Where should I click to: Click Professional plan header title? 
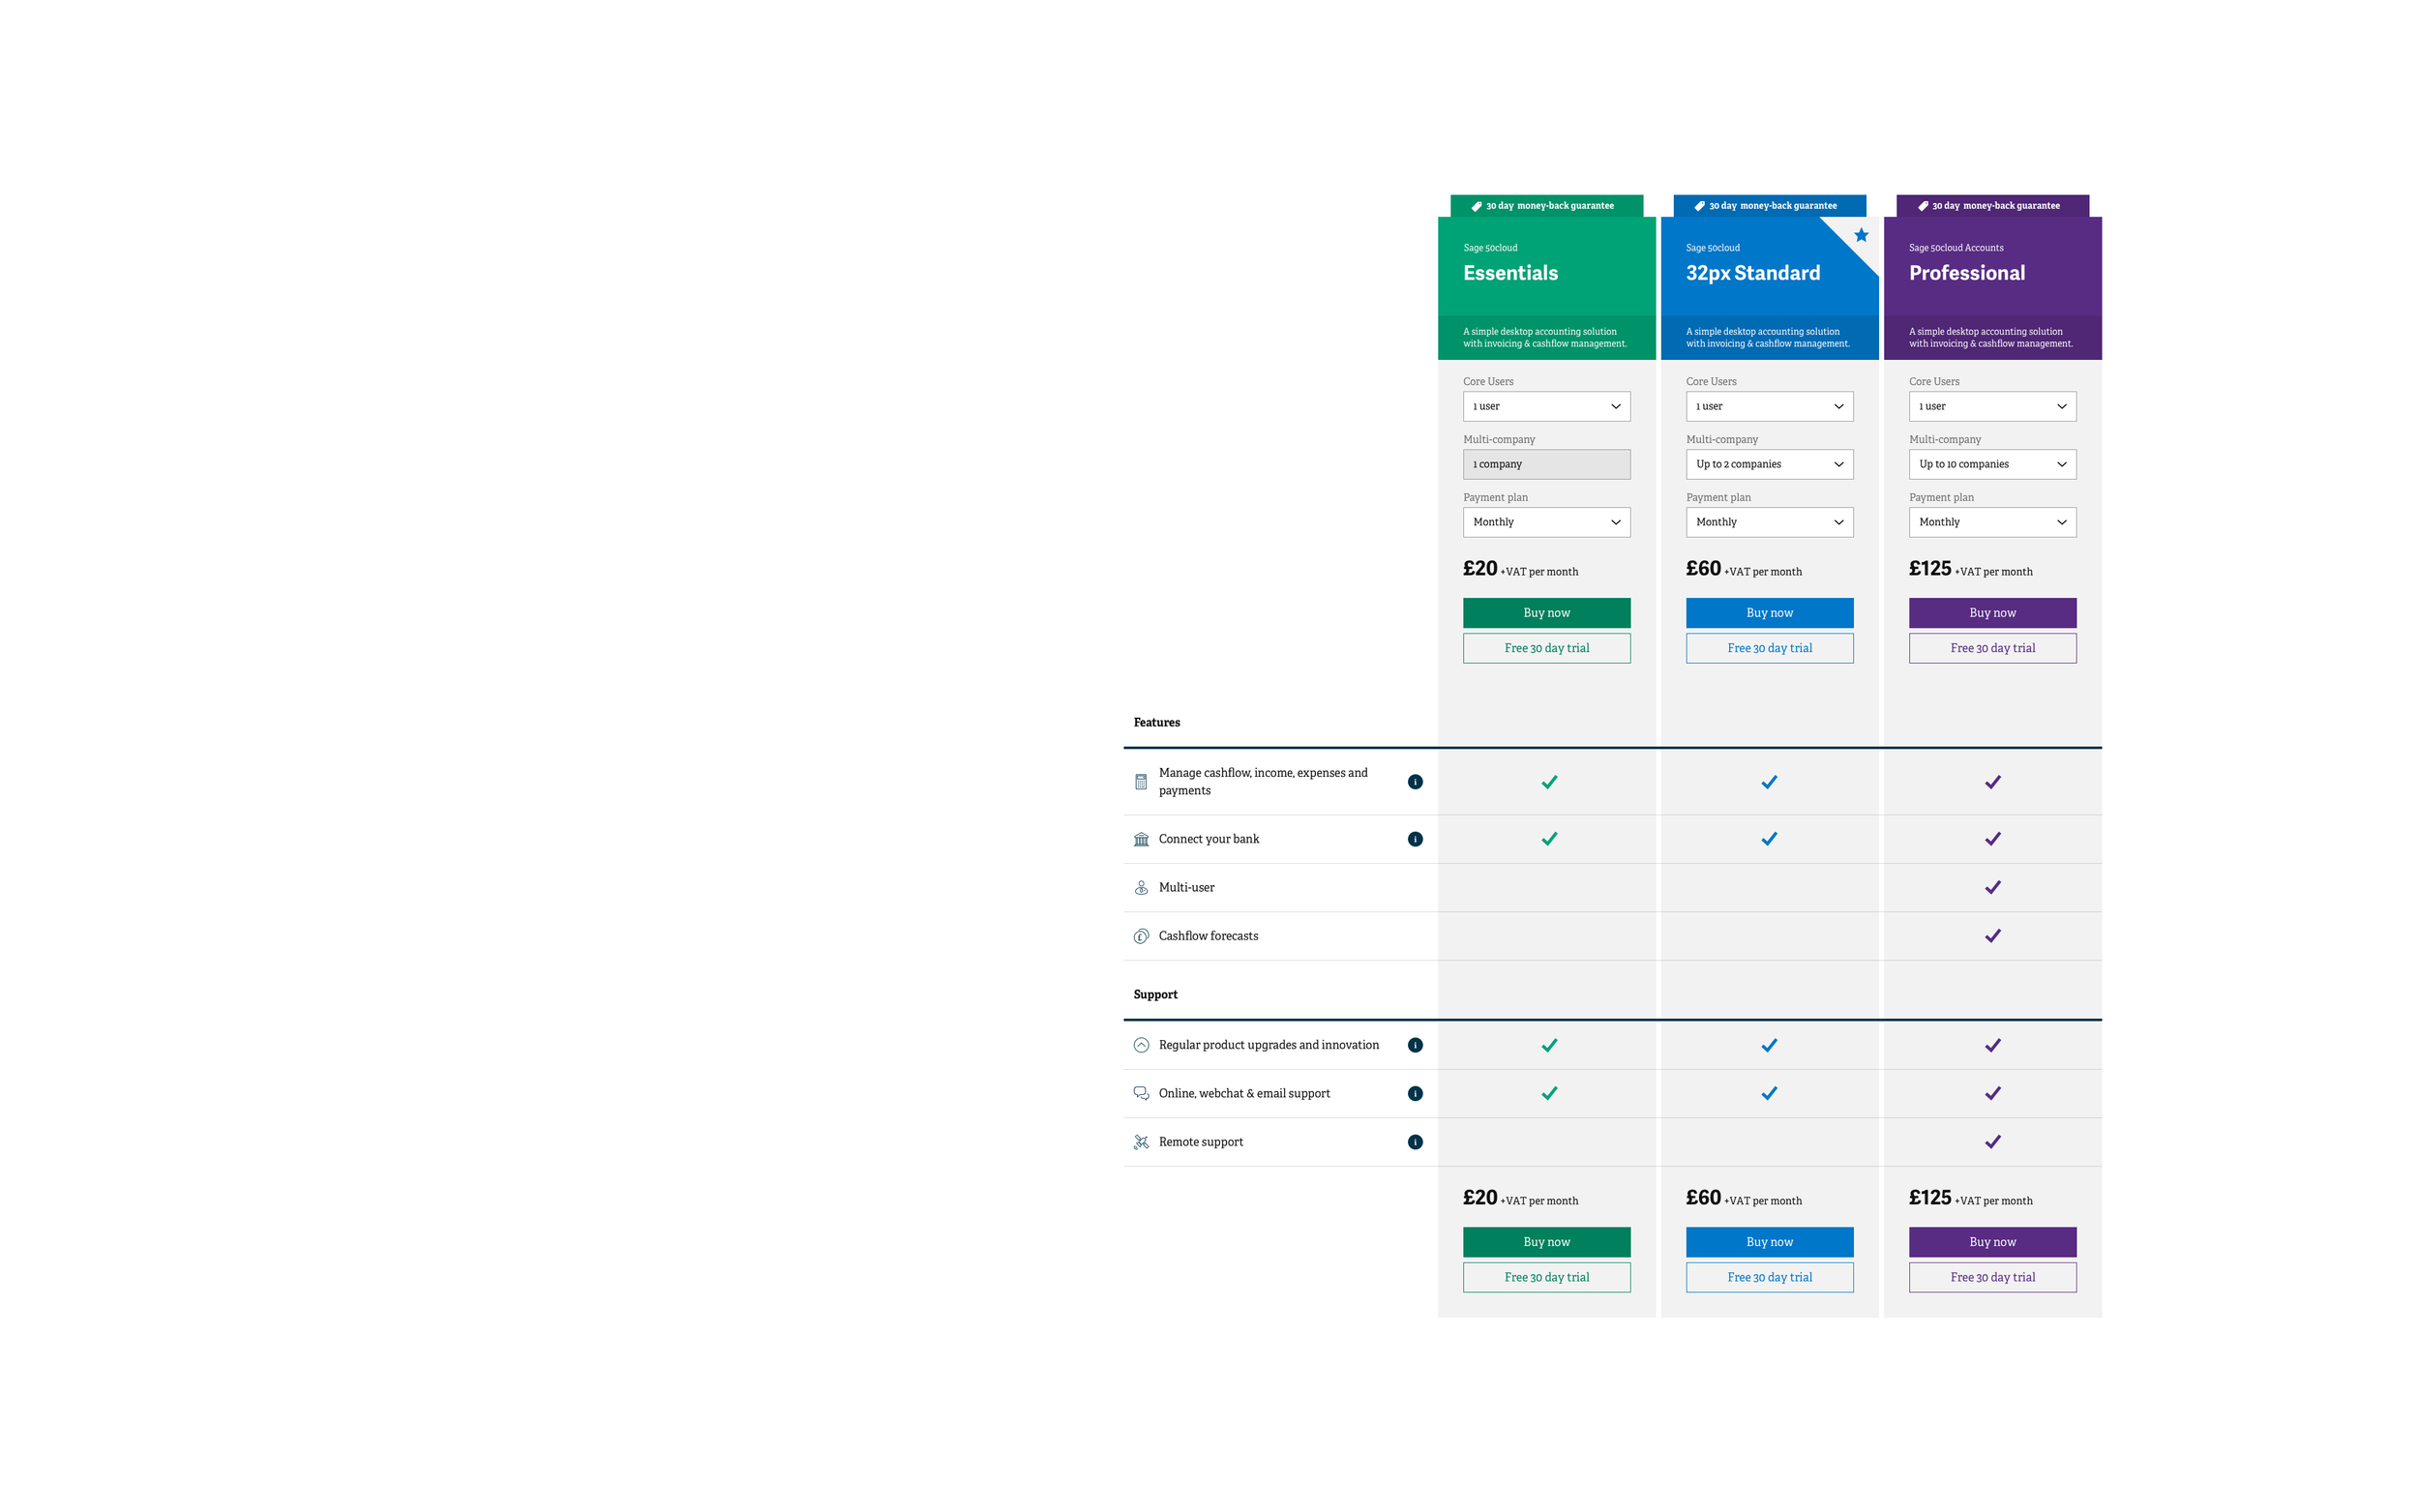point(1966,273)
